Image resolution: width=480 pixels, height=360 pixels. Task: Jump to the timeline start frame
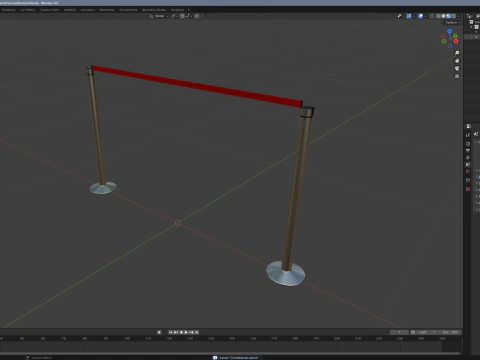(170, 332)
